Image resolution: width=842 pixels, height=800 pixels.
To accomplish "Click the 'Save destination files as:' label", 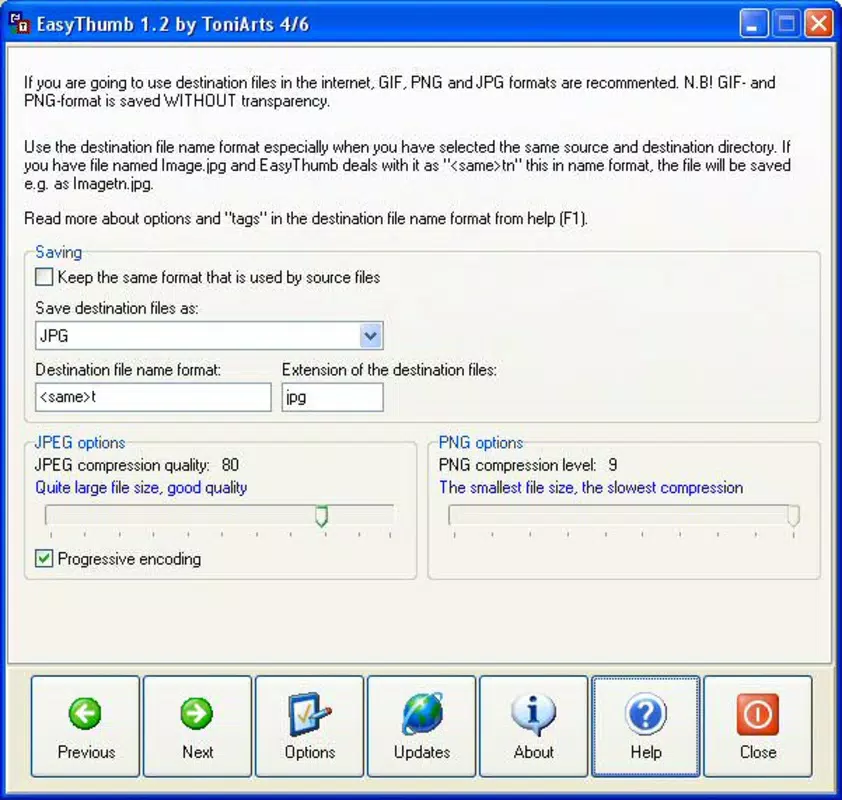I will [117, 308].
